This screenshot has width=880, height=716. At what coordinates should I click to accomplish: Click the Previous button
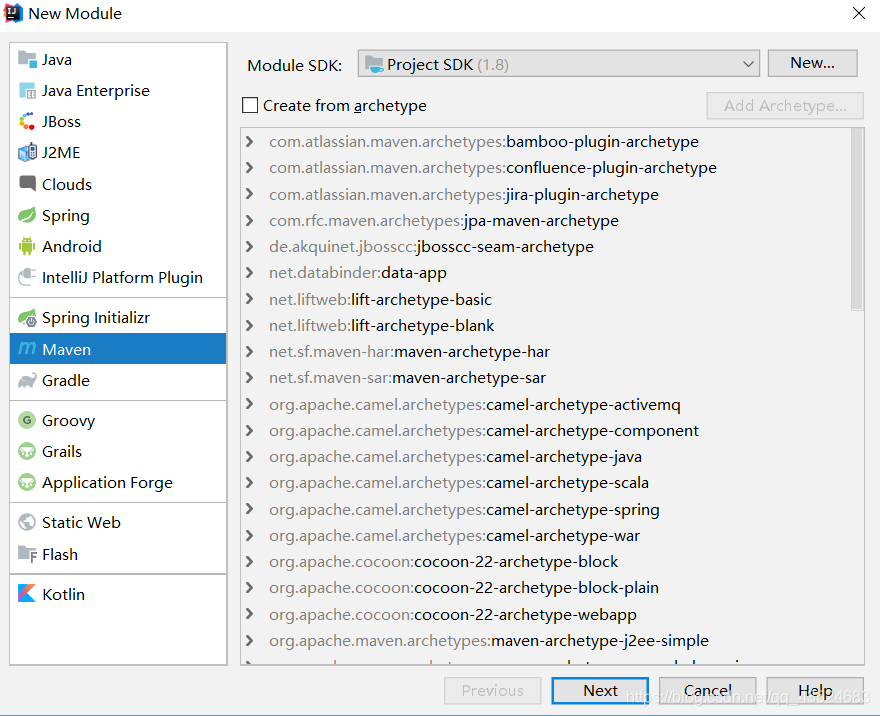[492, 690]
